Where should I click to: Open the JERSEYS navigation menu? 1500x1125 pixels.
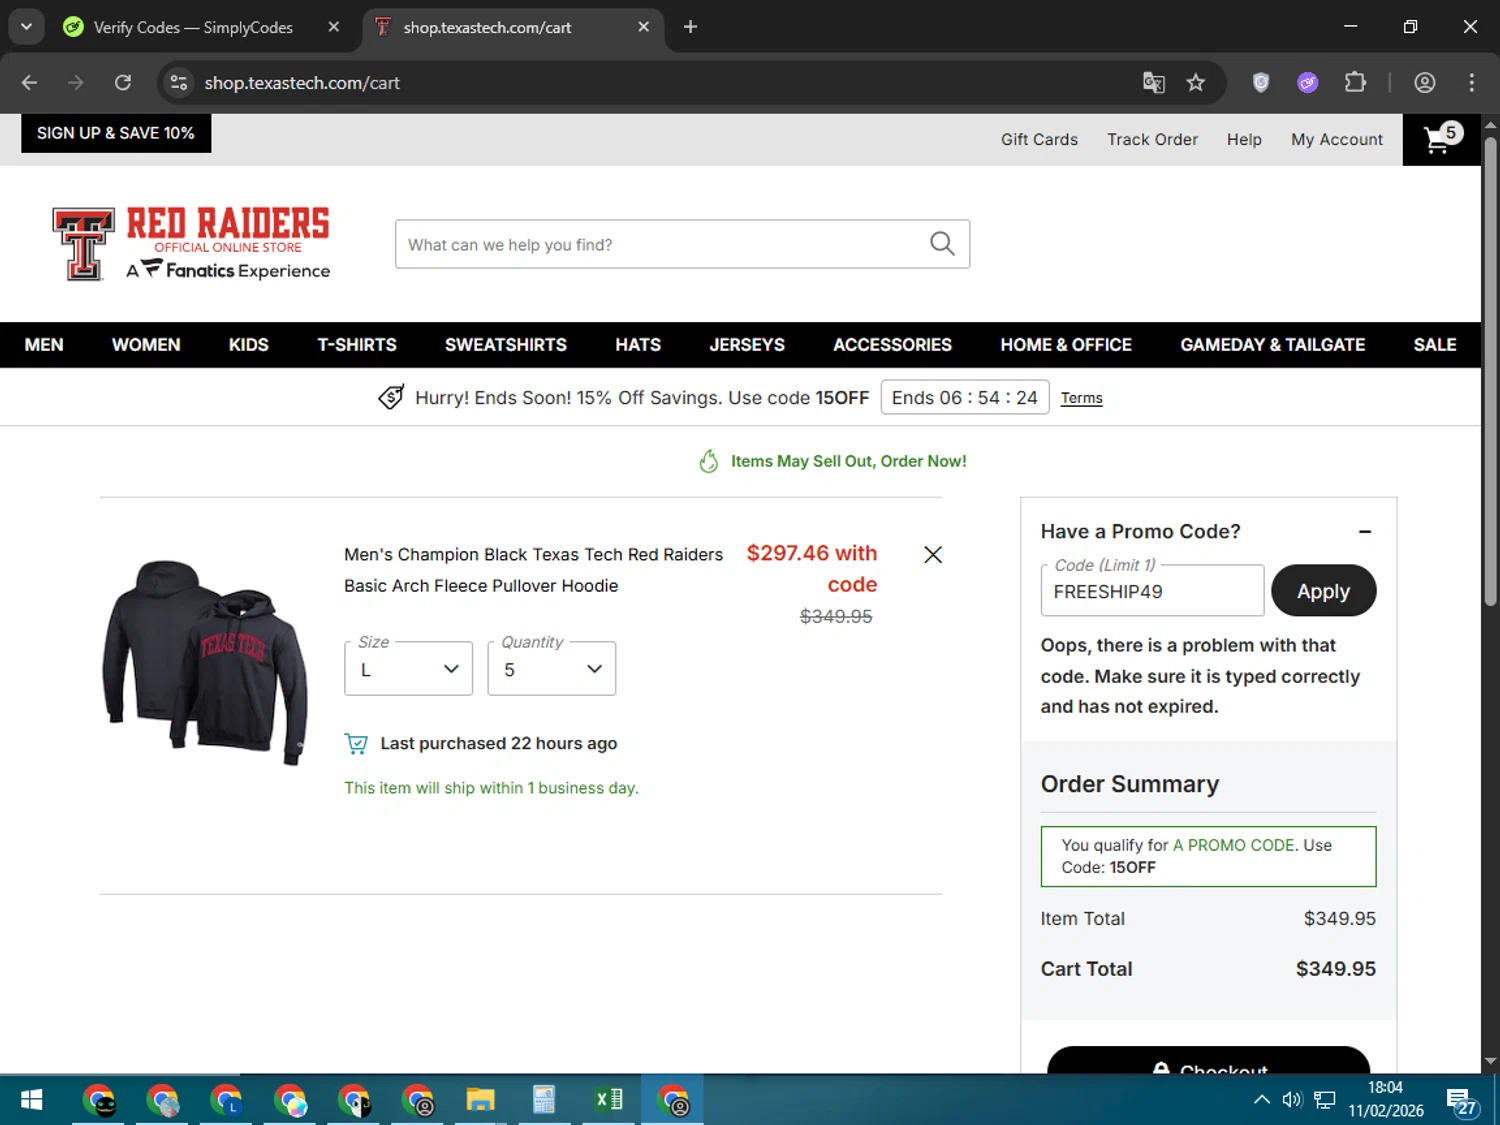tap(747, 345)
